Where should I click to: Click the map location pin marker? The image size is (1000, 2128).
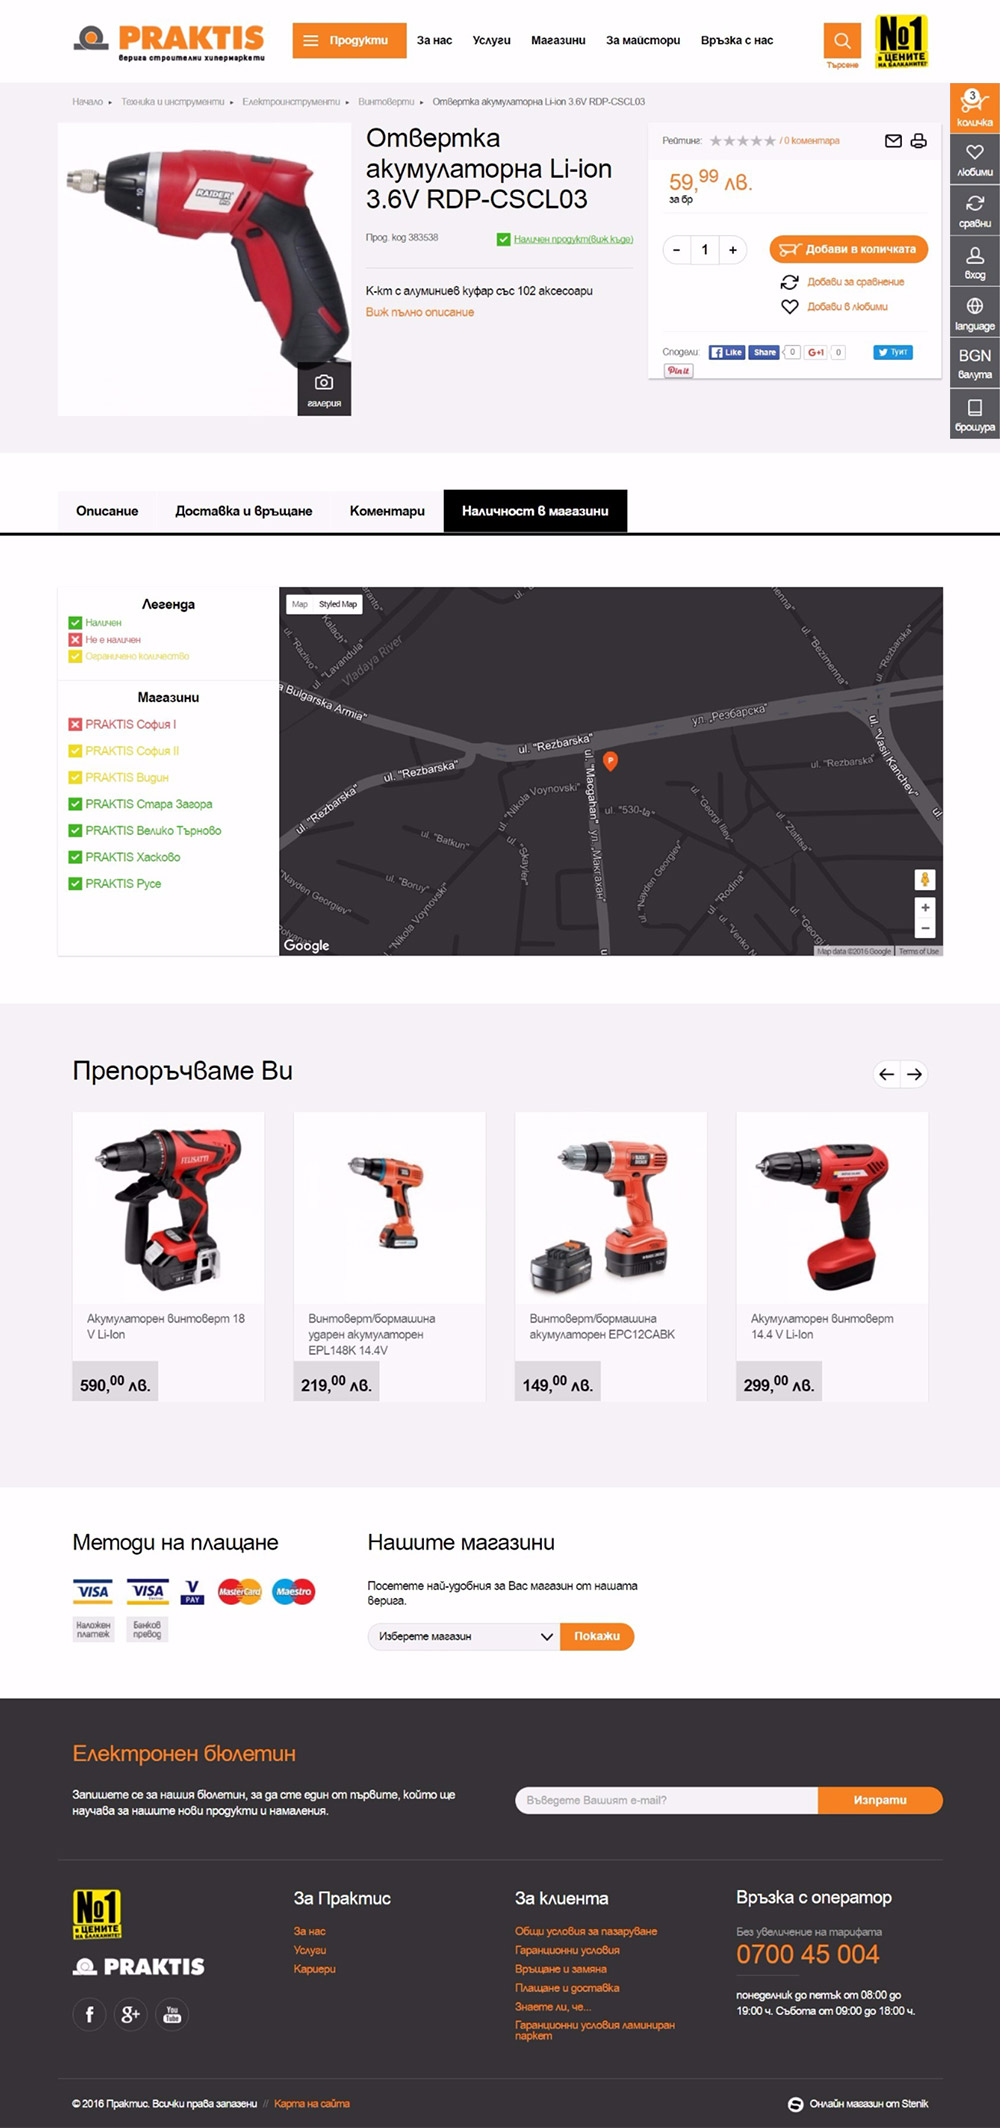[610, 761]
